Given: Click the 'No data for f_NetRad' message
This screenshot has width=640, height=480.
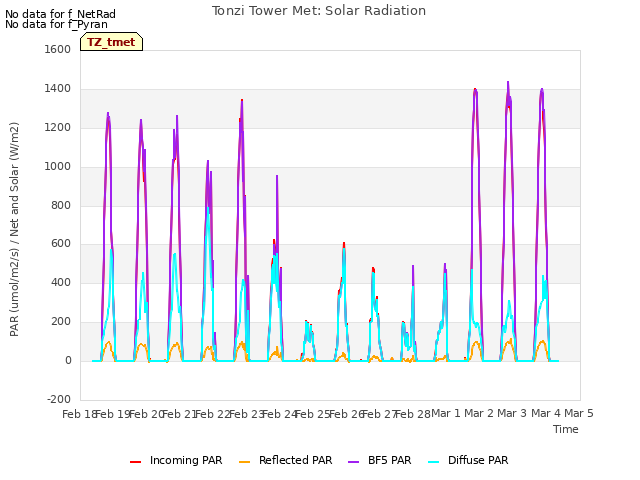Looking at the screenshot, I should click(x=60, y=14).
